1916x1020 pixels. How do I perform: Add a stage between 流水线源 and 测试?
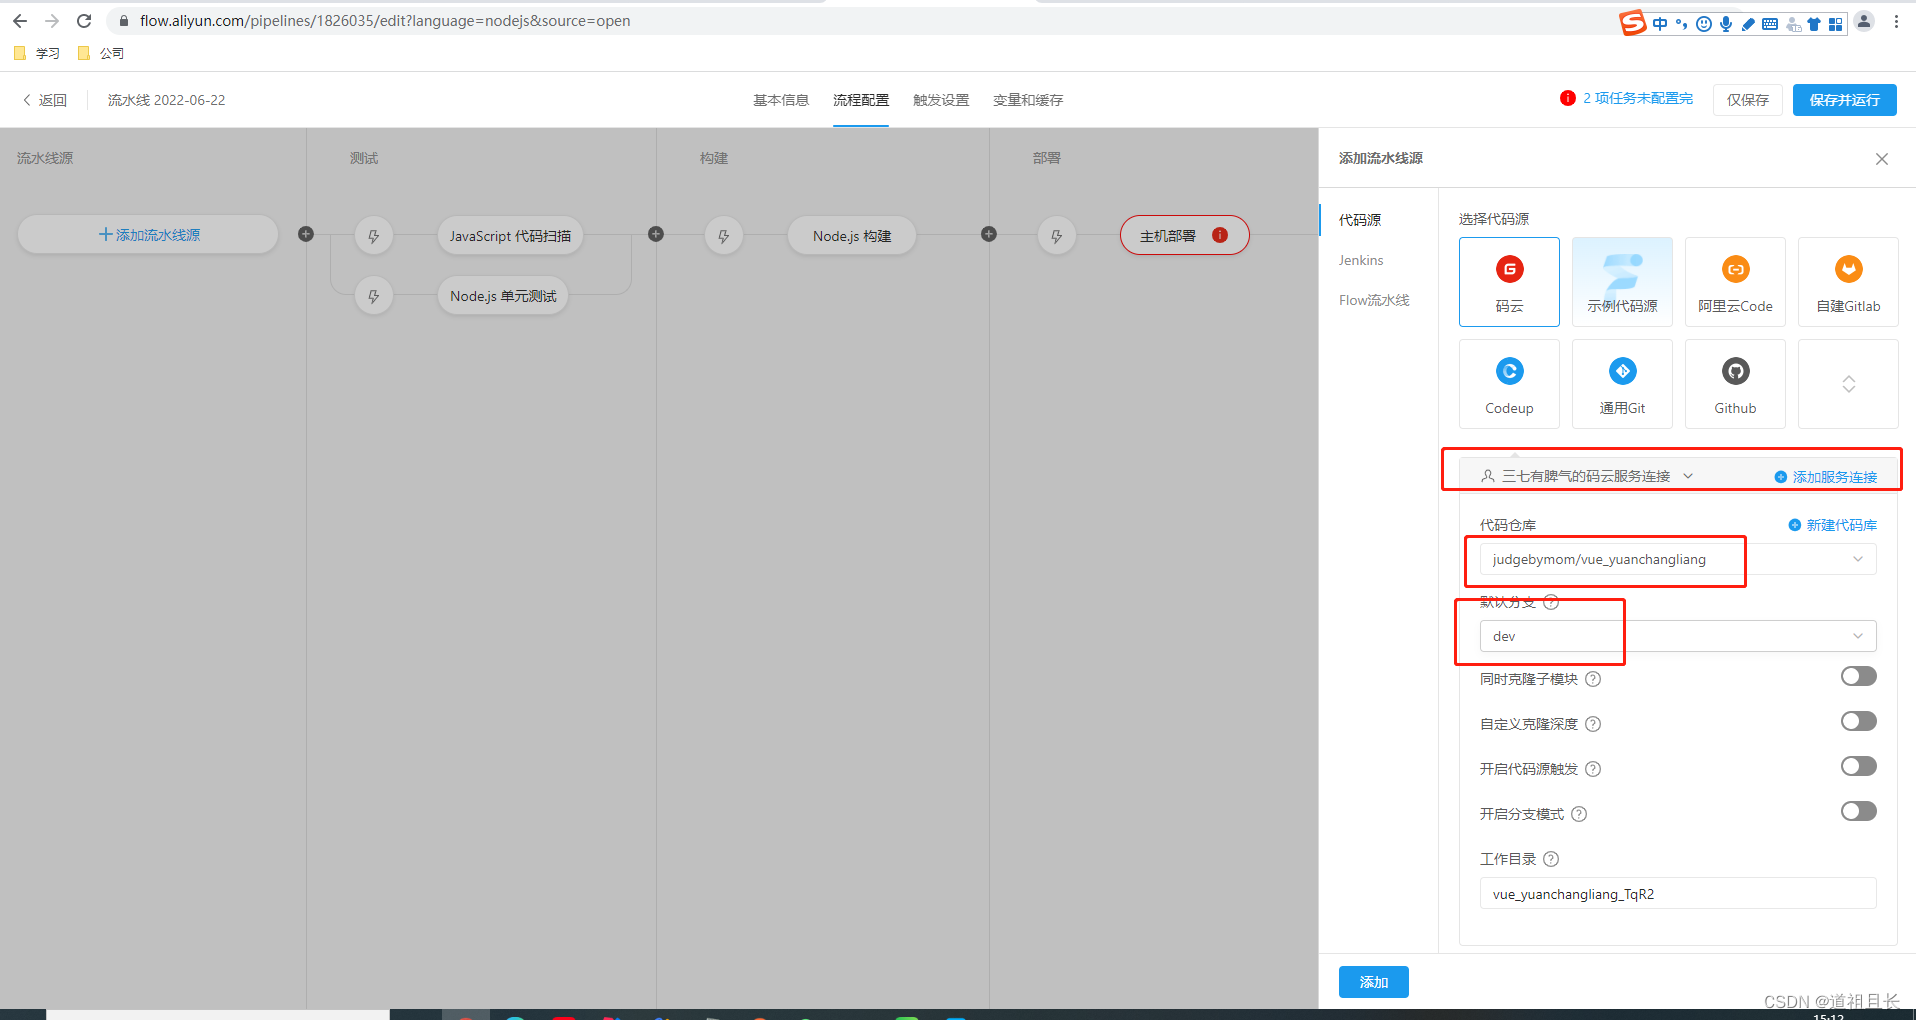[306, 234]
